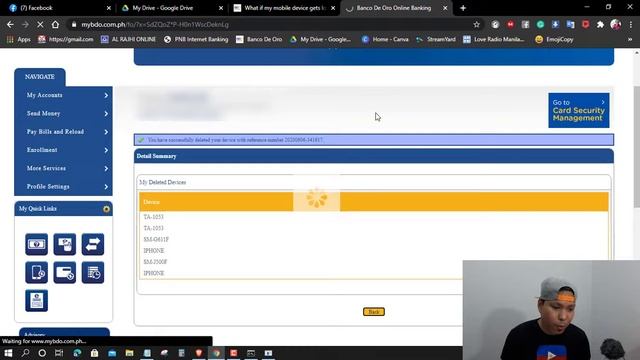This screenshot has height=360, width=640.
Task: Go to Card Security Management
Action: [578, 110]
